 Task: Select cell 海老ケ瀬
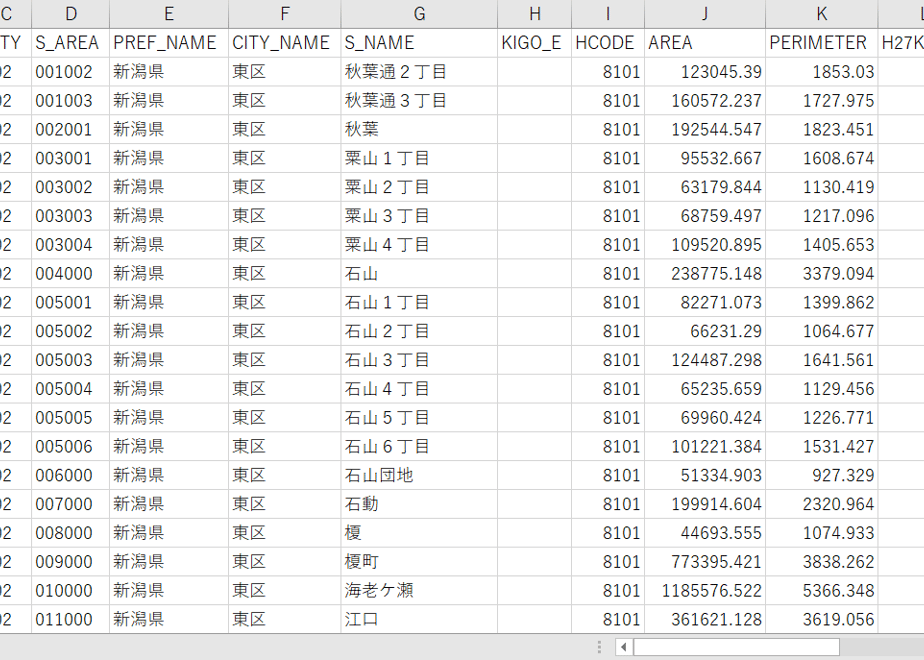[x=419, y=591]
